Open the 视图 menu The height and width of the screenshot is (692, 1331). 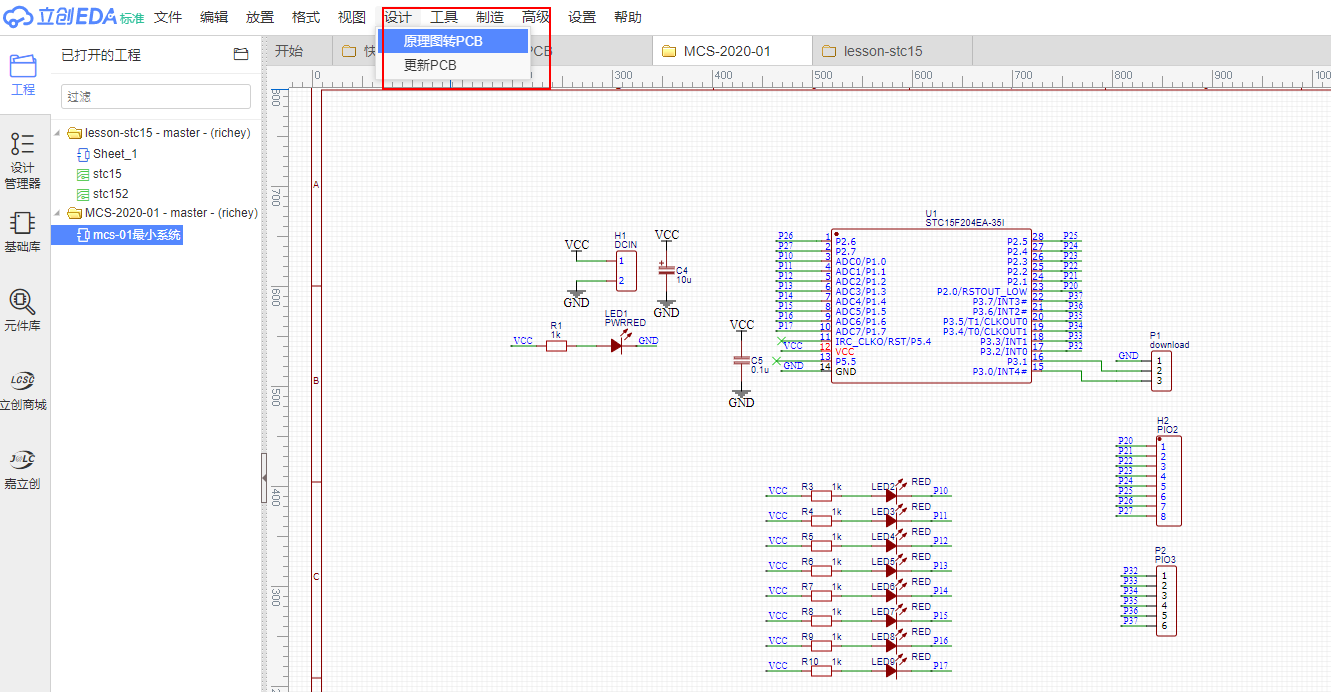[x=352, y=17]
